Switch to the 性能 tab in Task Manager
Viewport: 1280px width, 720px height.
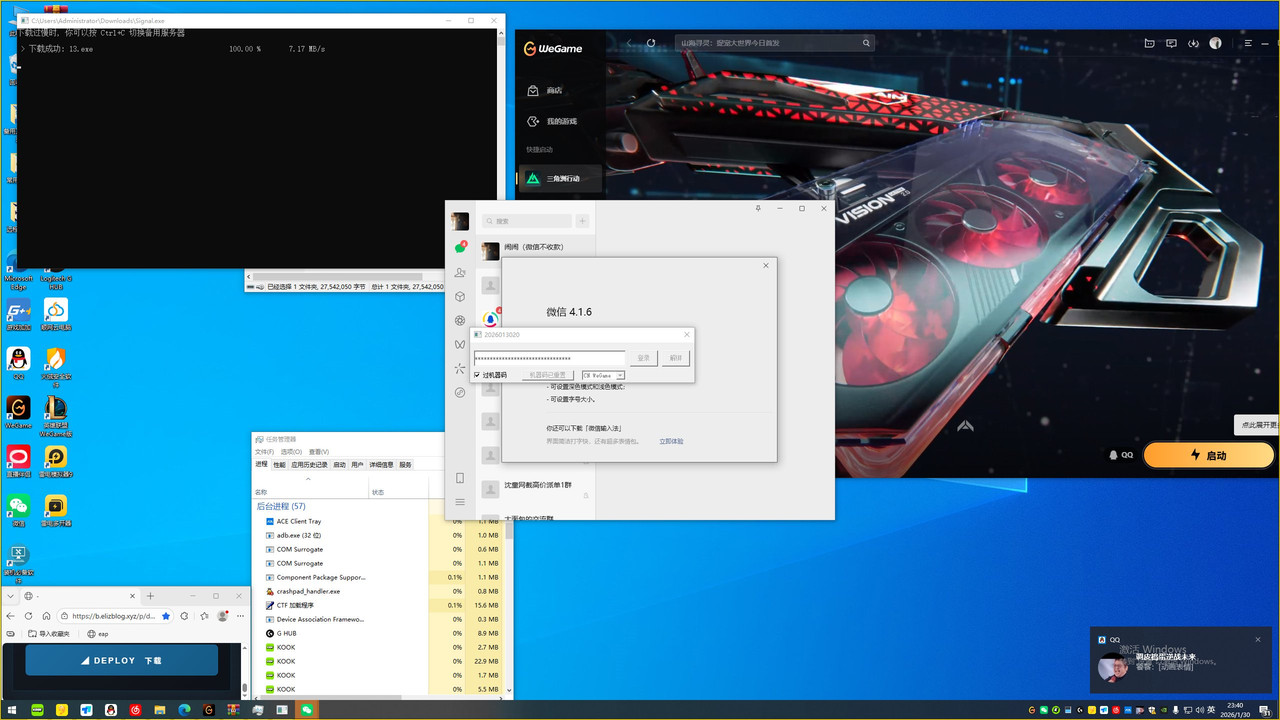pyautogui.click(x=279, y=465)
